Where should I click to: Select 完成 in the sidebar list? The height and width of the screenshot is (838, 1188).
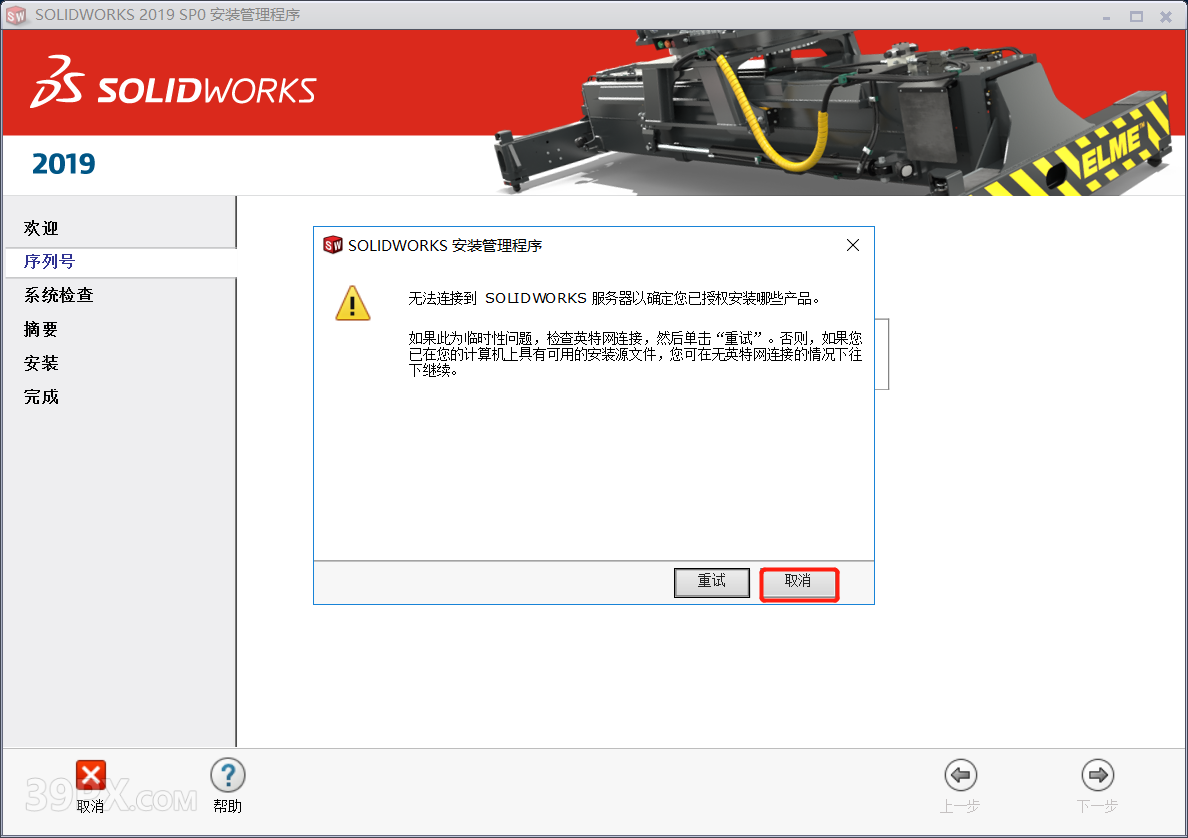[42, 397]
